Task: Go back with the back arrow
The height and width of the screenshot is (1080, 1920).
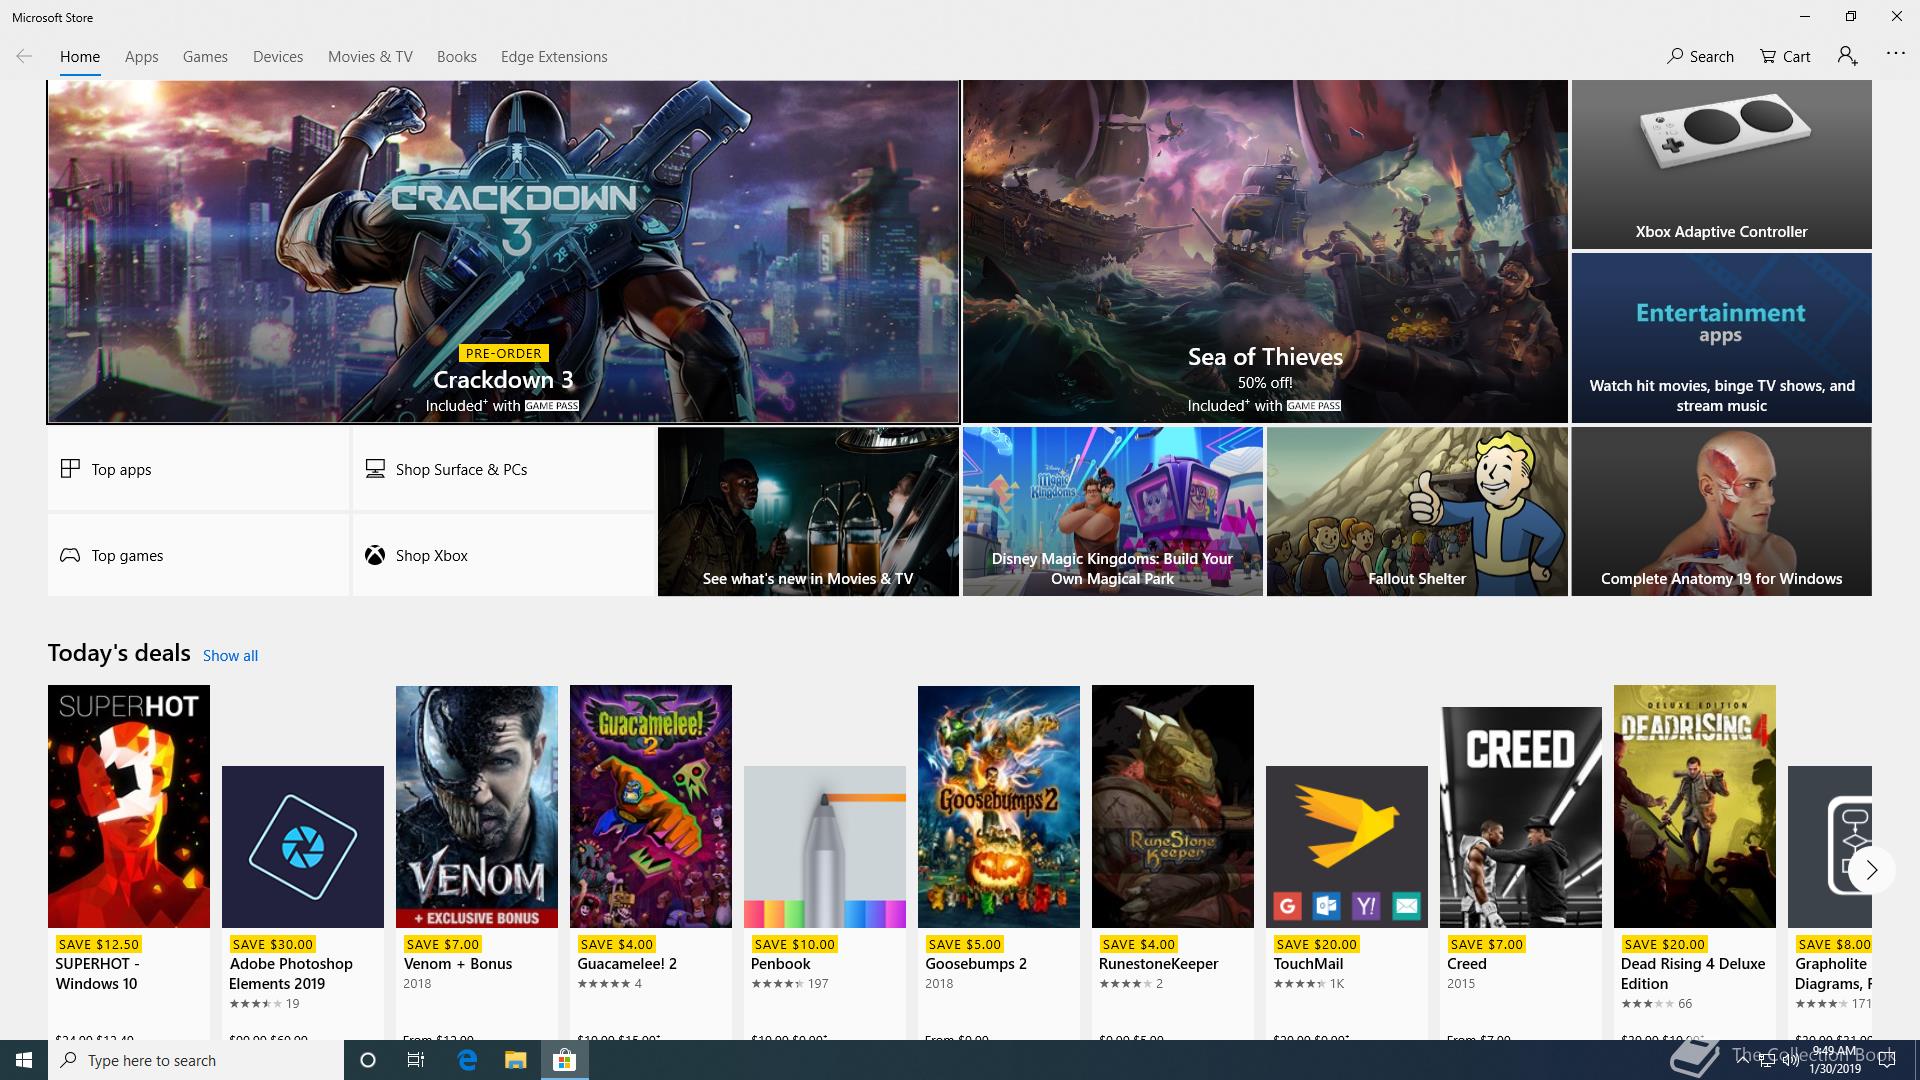Action: pyautogui.click(x=24, y=56)
